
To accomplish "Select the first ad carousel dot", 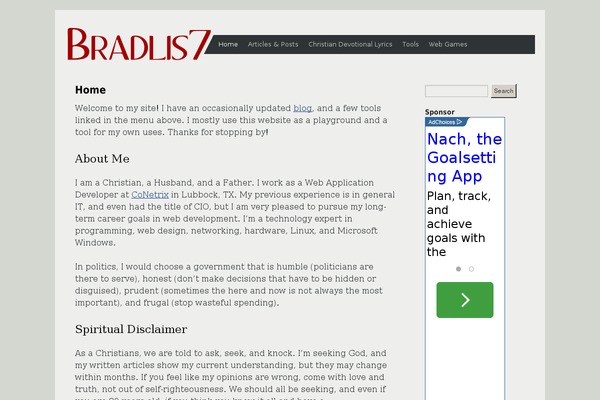I will click(458, 269).
